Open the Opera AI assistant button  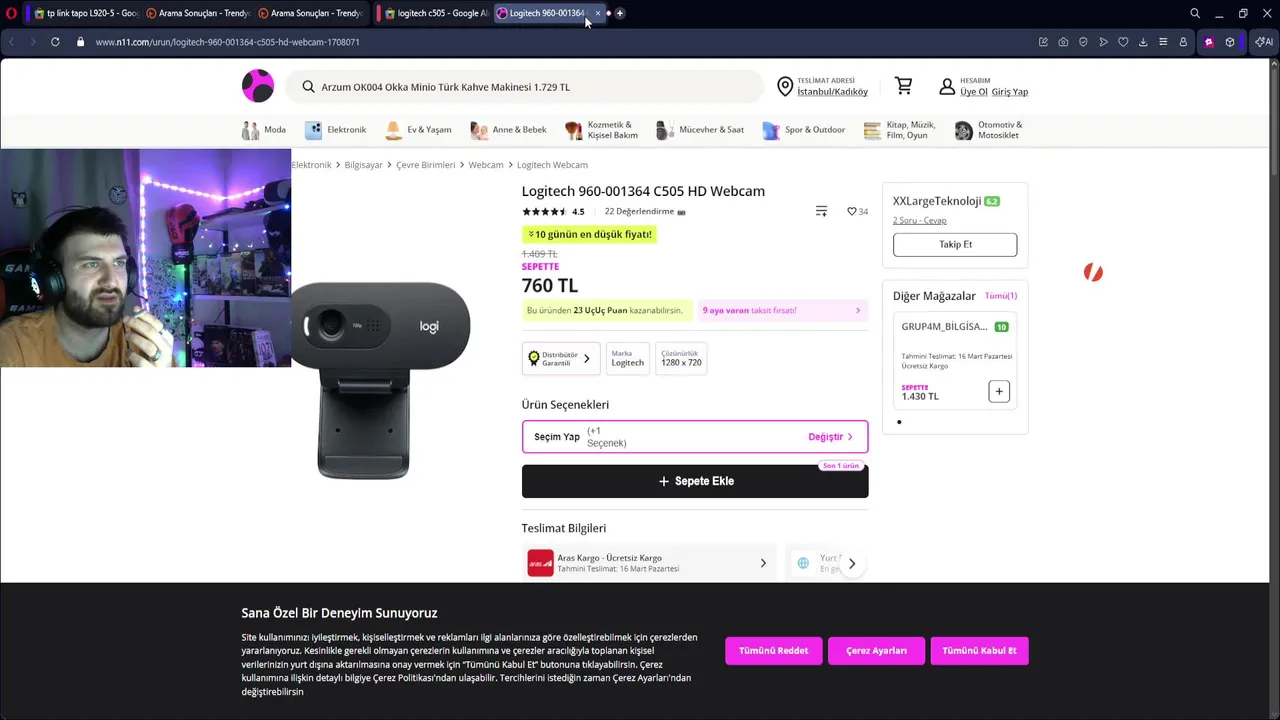1264,42
